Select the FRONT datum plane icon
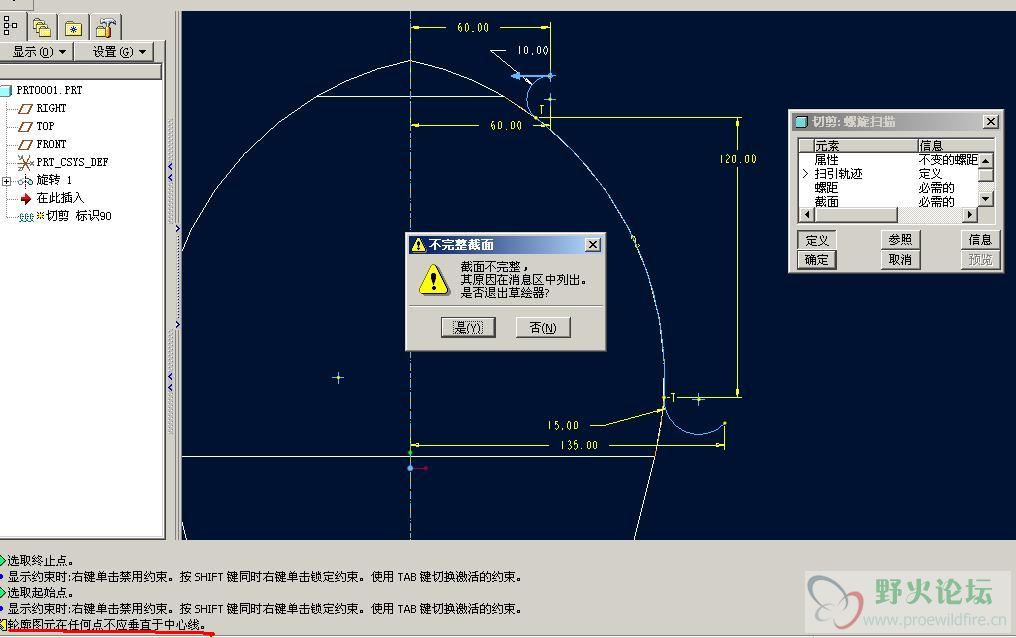The width and height of the screenshot is (1016, 638). click(25, 144)
